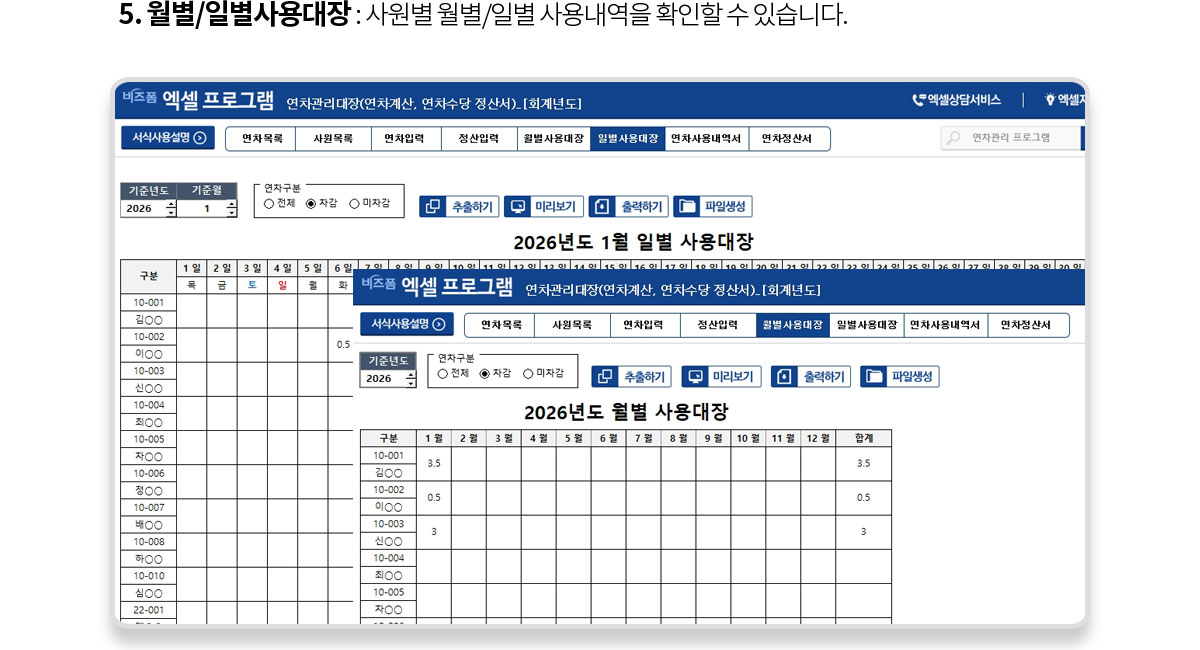1200x650 pixels.
Task: Click the lightbulb 엑셀 link at header edge
Action: click(x=1065, y=100)
